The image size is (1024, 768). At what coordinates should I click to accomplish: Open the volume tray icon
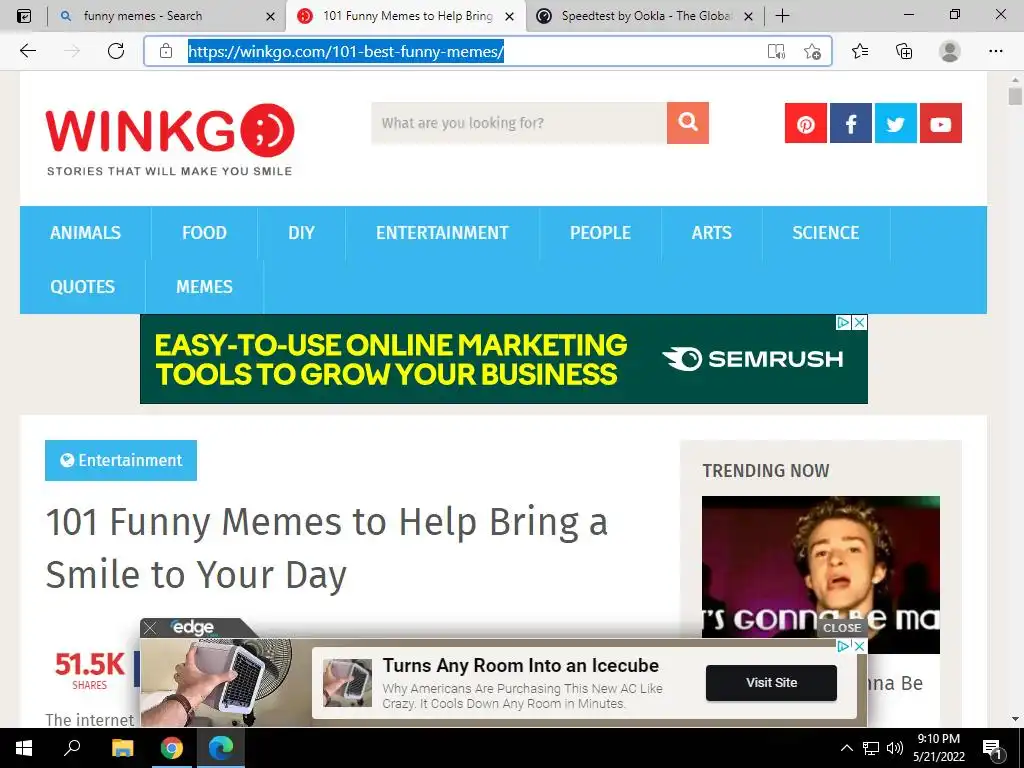point(895,748)
